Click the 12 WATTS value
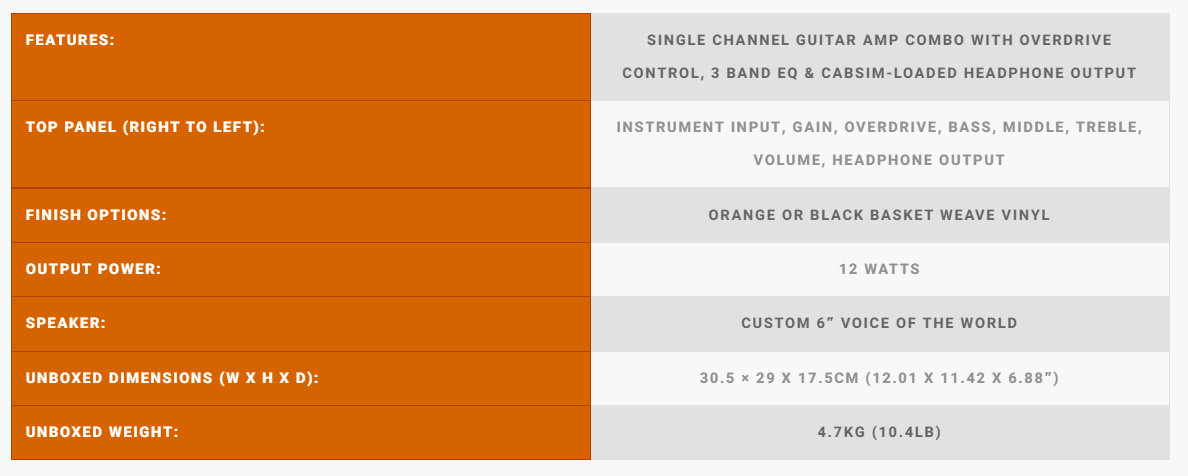 click(879, 269)
